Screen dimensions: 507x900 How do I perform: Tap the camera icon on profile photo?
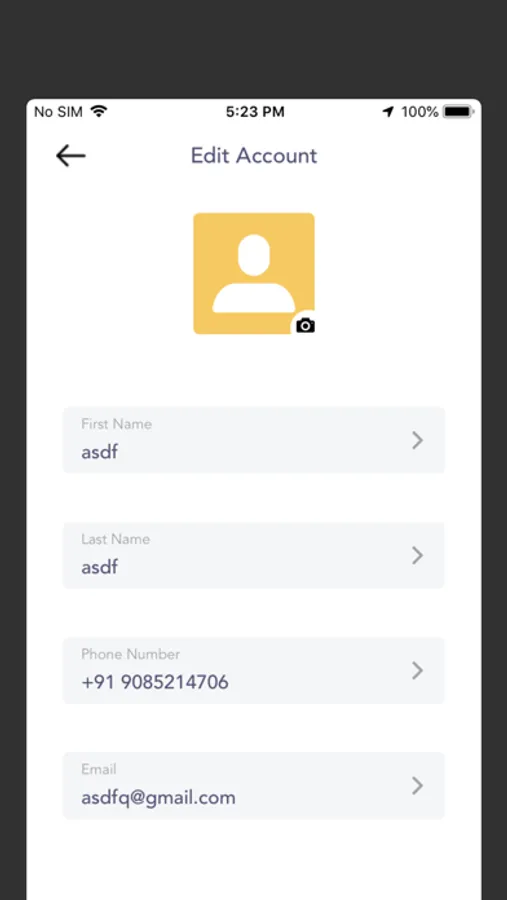305,325
